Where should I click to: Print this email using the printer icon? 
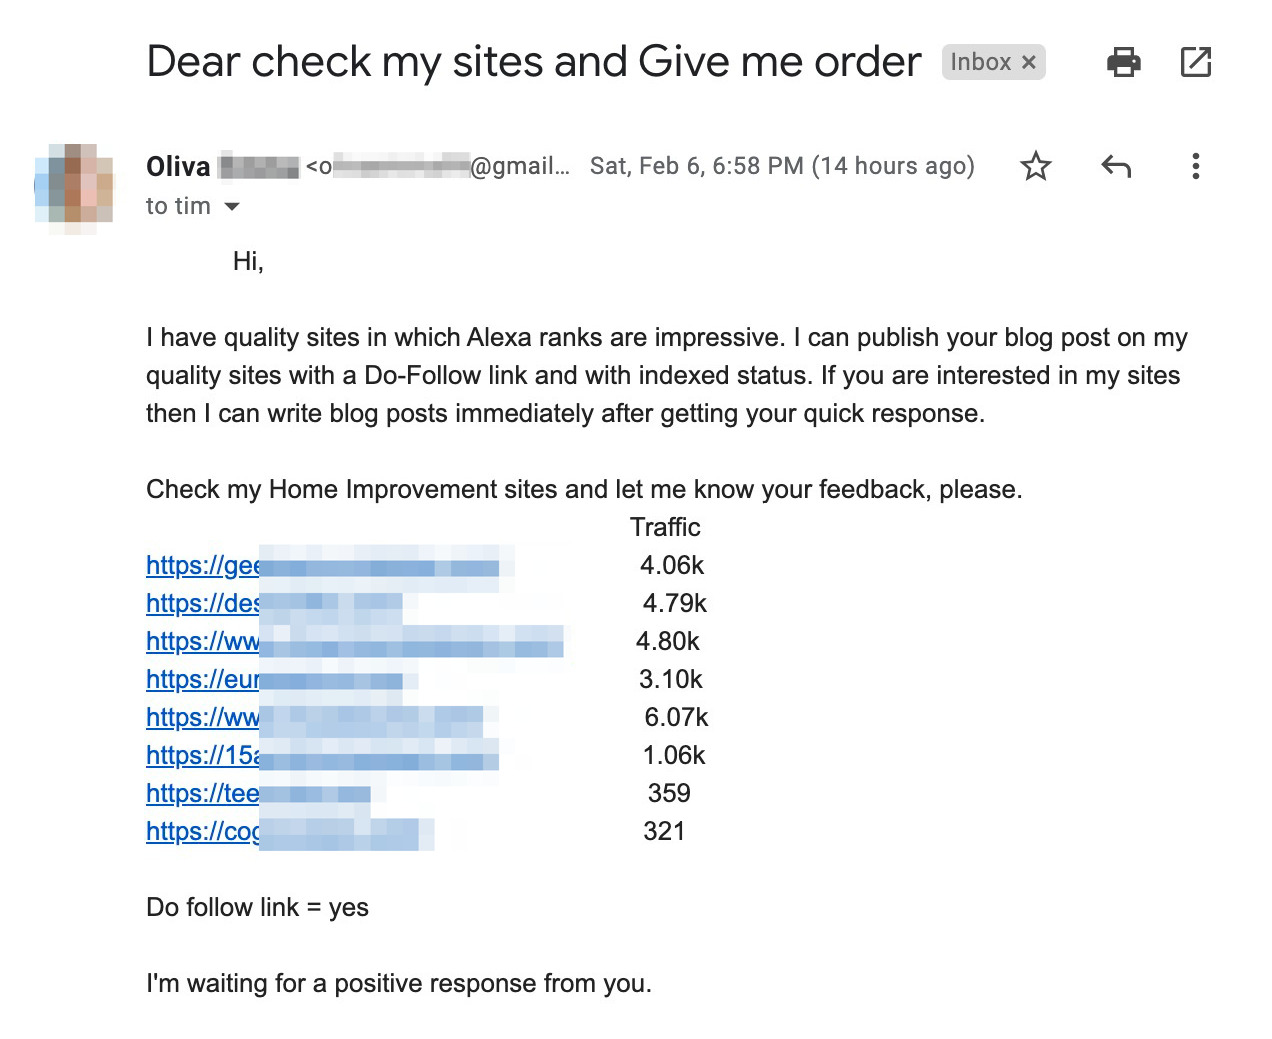(x=1123, y=62)
